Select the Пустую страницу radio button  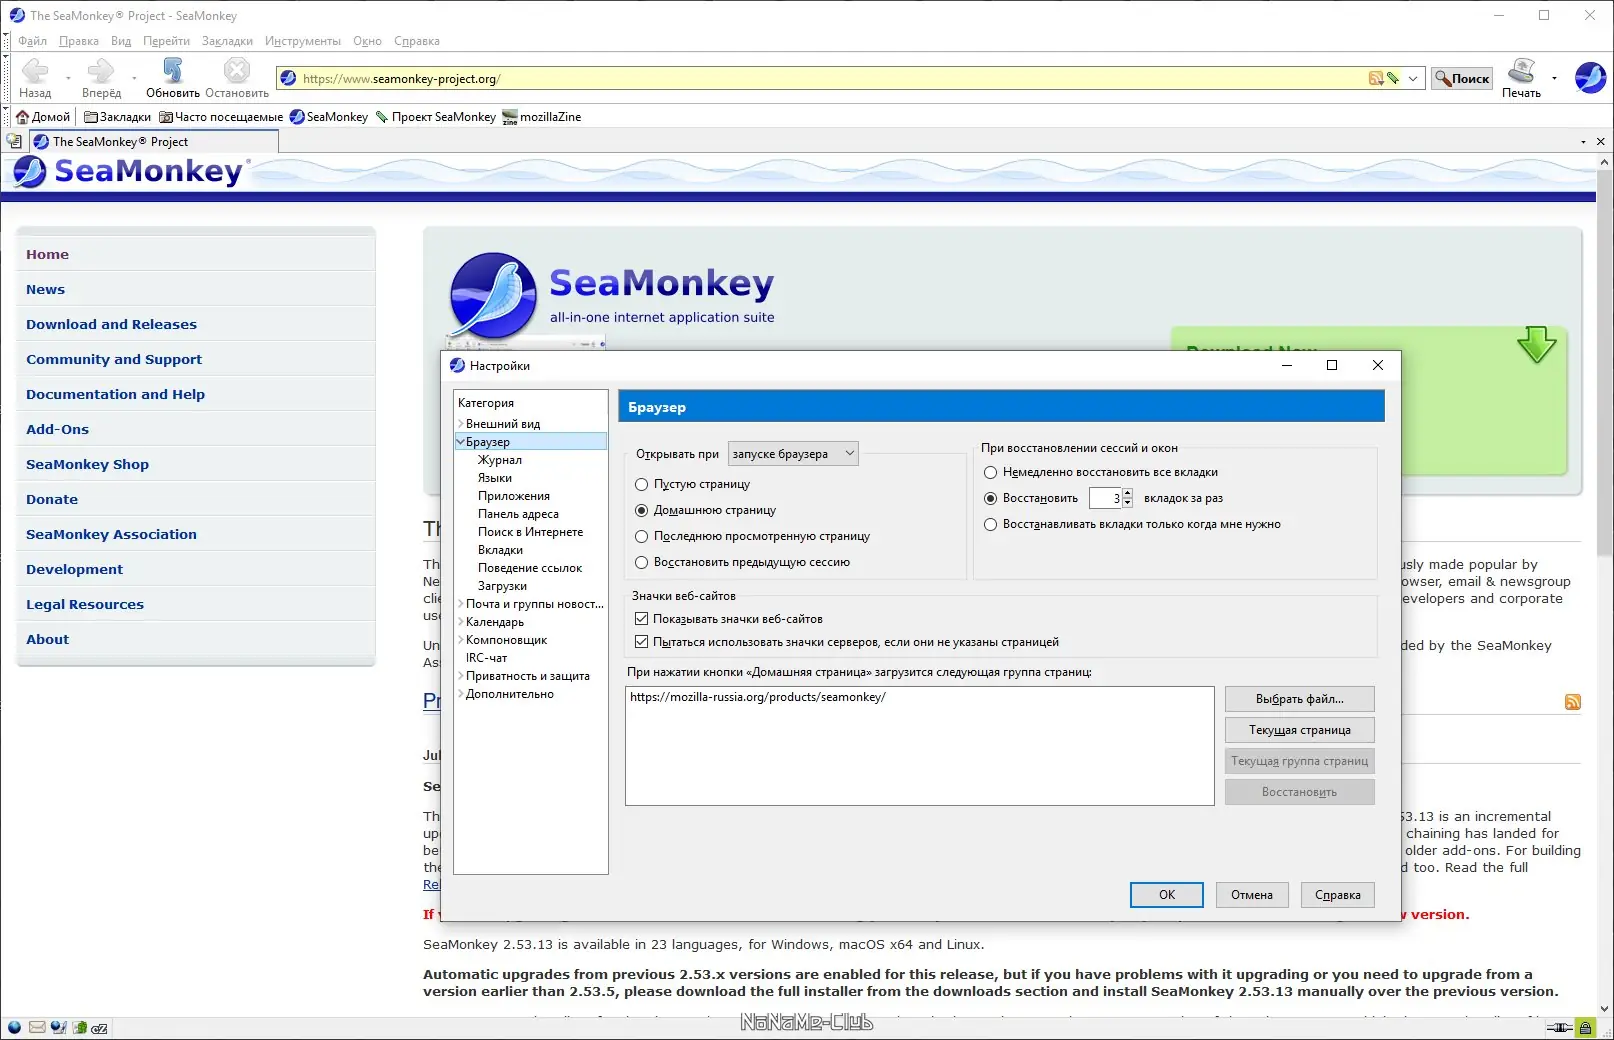point(642,485)
